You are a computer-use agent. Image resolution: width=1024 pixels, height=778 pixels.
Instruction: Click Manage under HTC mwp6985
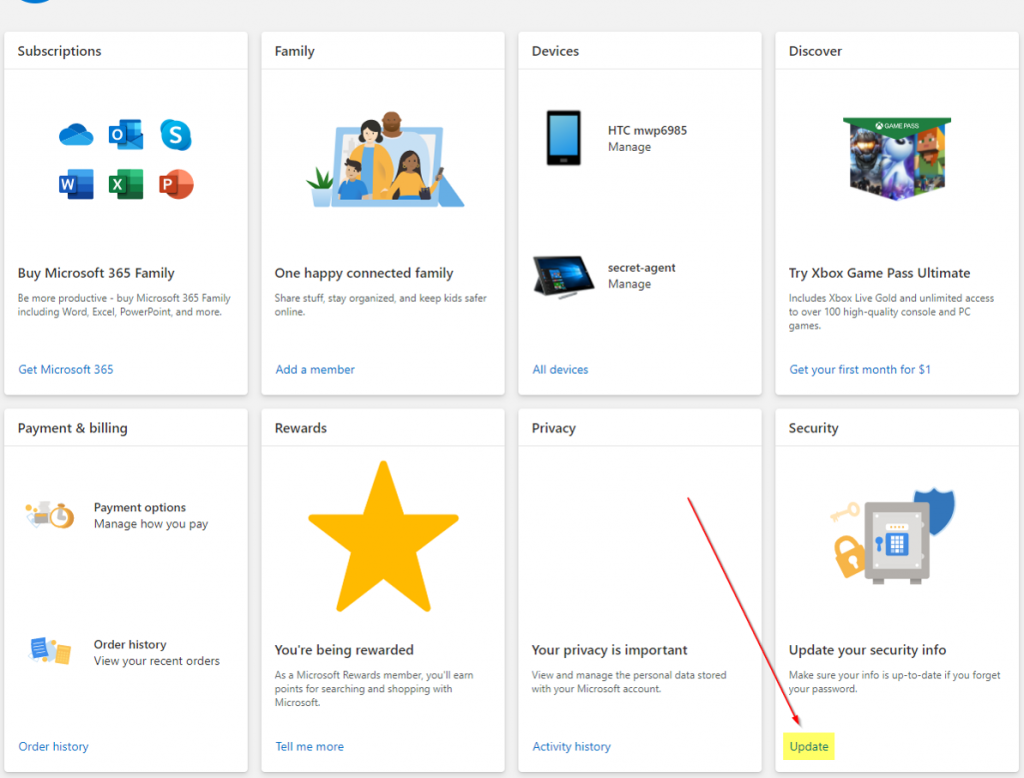[x=630, y=147]
